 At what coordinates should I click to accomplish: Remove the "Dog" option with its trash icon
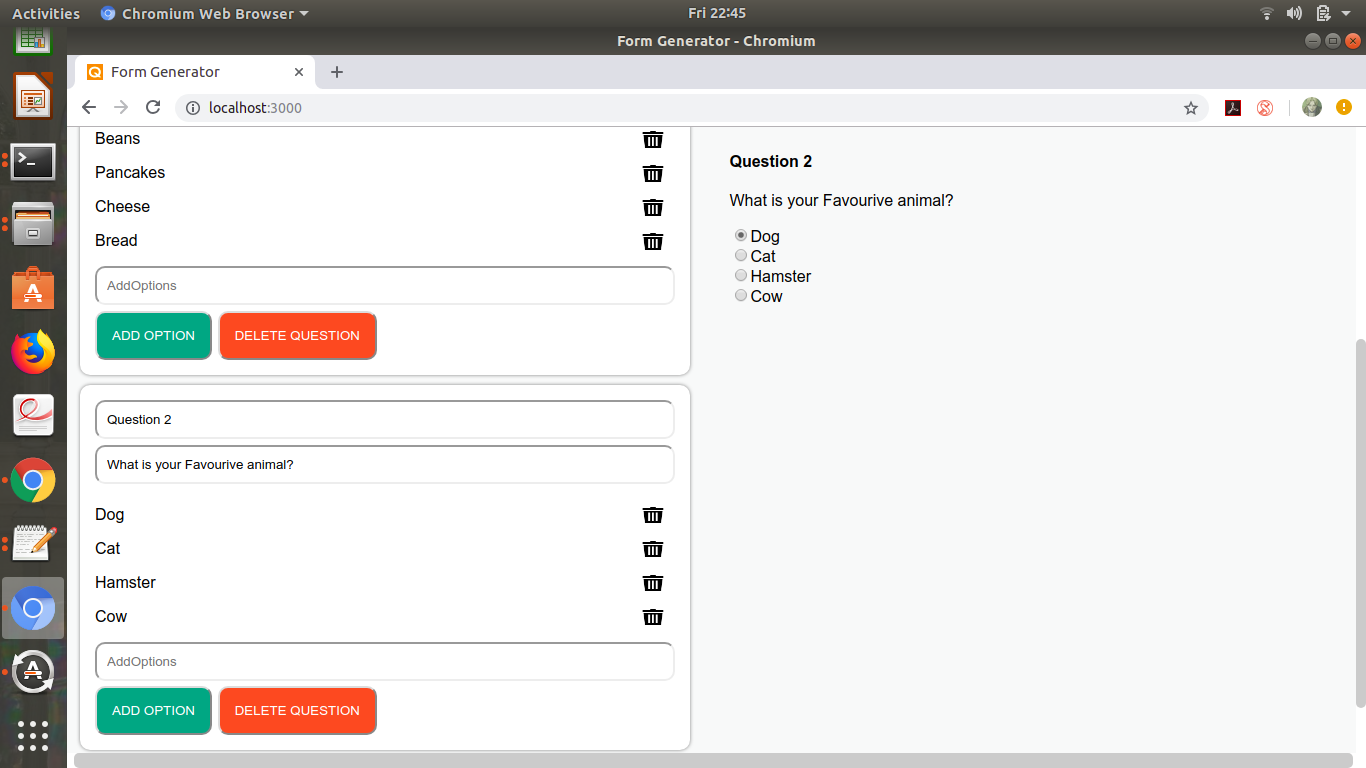pos(653,515)
